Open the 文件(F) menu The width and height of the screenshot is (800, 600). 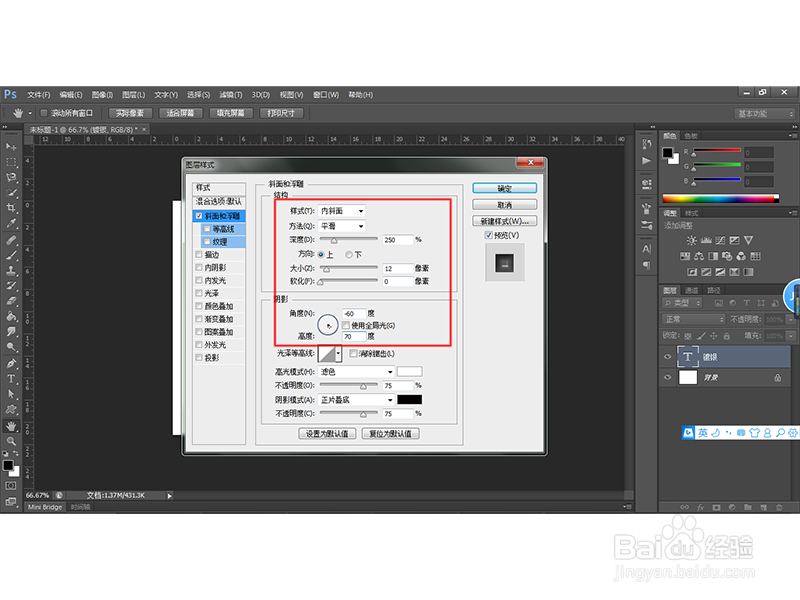pyautogui.click(x=38, y=95)
